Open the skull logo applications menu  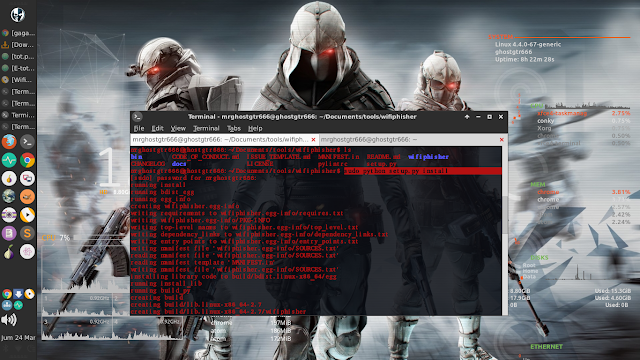click(18, 15)
